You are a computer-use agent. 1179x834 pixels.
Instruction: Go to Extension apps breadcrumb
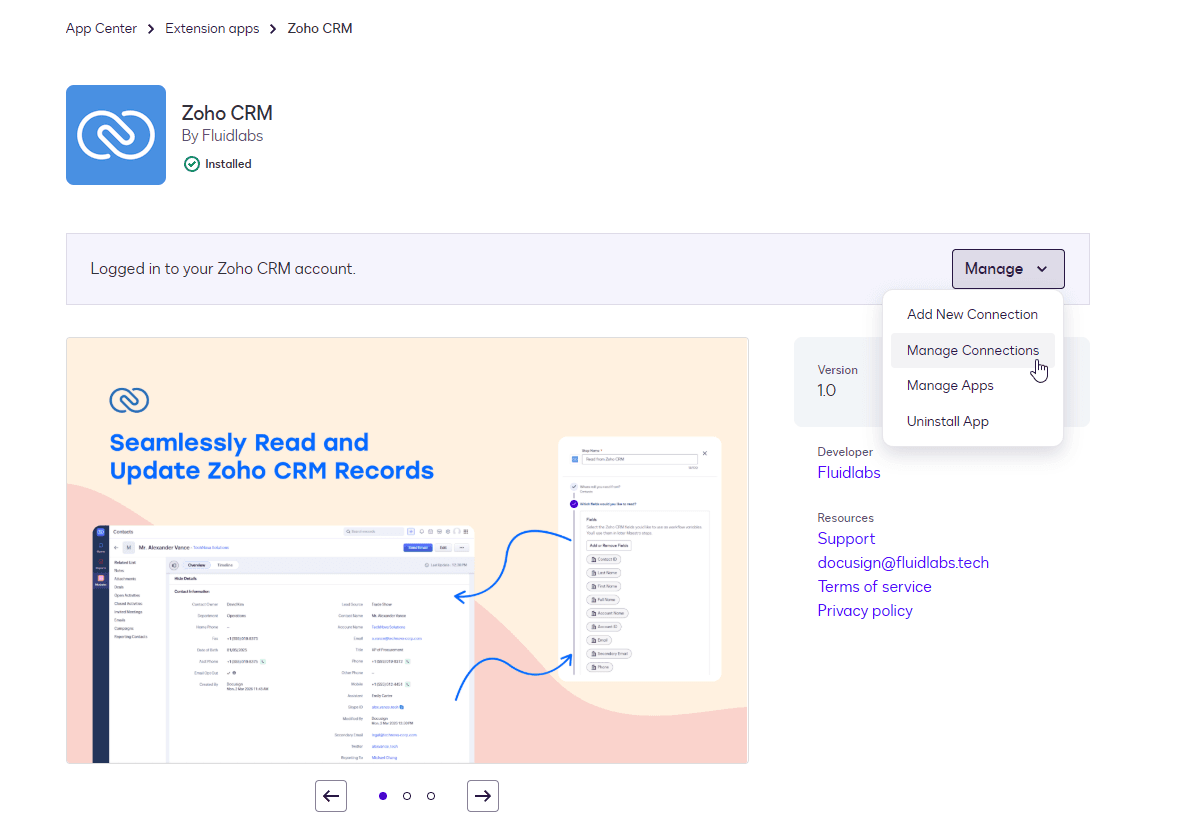click(x=212, y=28)
